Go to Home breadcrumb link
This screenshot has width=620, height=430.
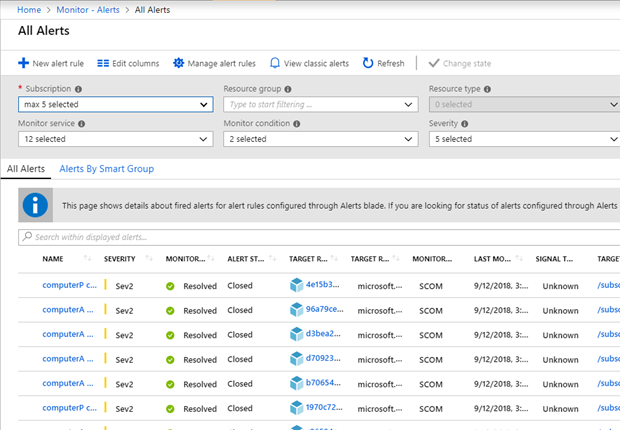coord(30,9)
